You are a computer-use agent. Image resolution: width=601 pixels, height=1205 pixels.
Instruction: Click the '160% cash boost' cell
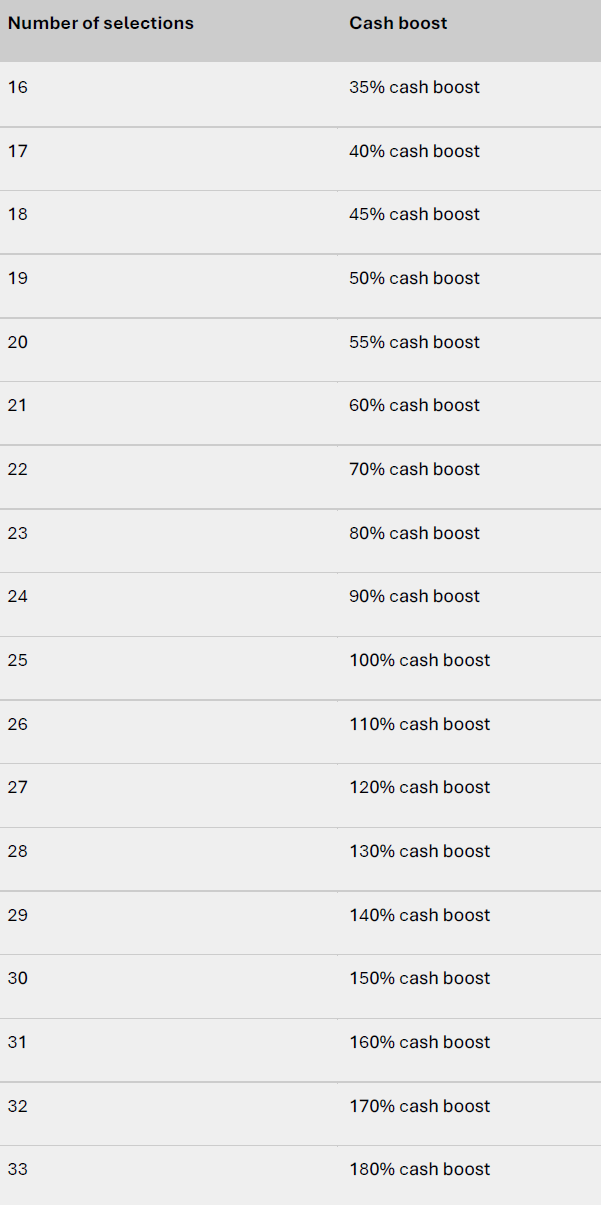(x=420, y=1043)
